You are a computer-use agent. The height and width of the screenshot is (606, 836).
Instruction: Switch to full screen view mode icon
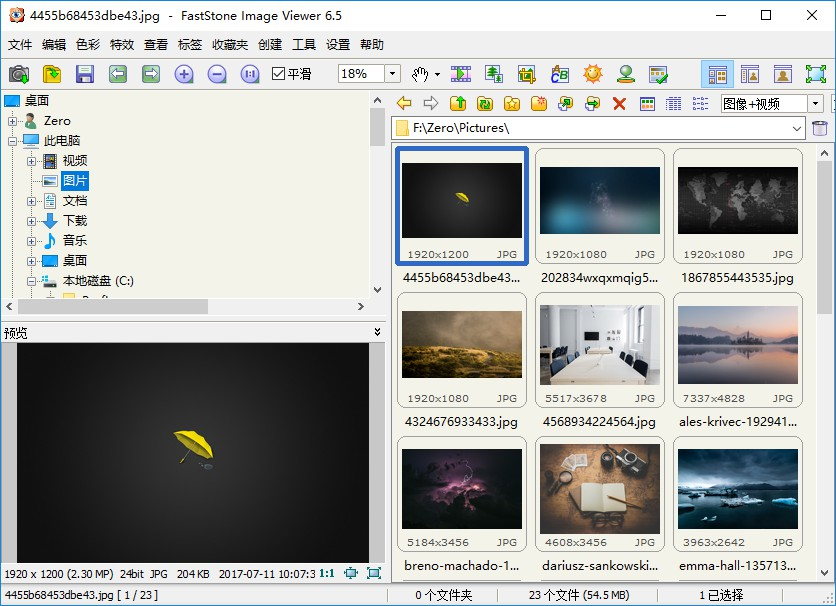(814, 74)
